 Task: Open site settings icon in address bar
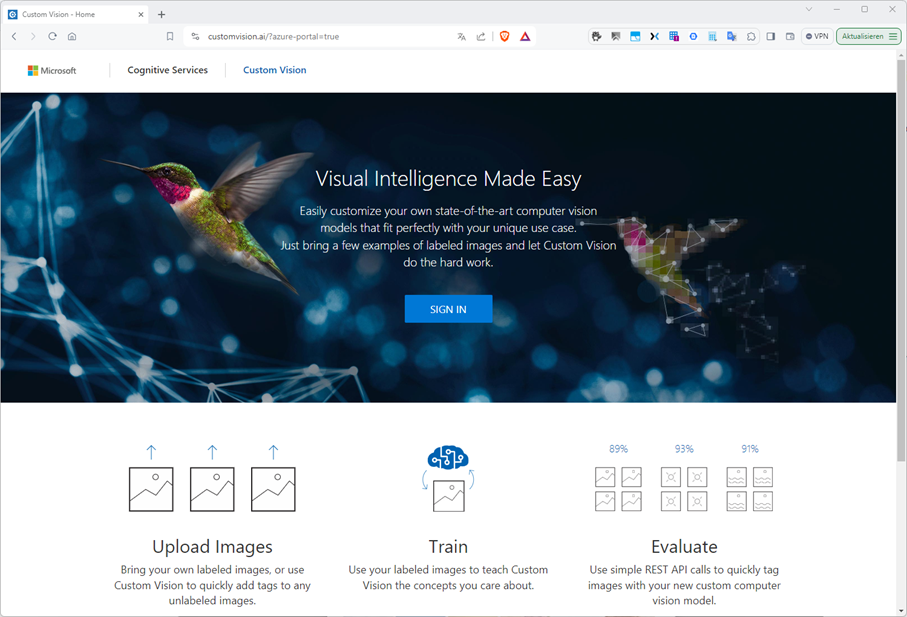(x=196, y=36)
